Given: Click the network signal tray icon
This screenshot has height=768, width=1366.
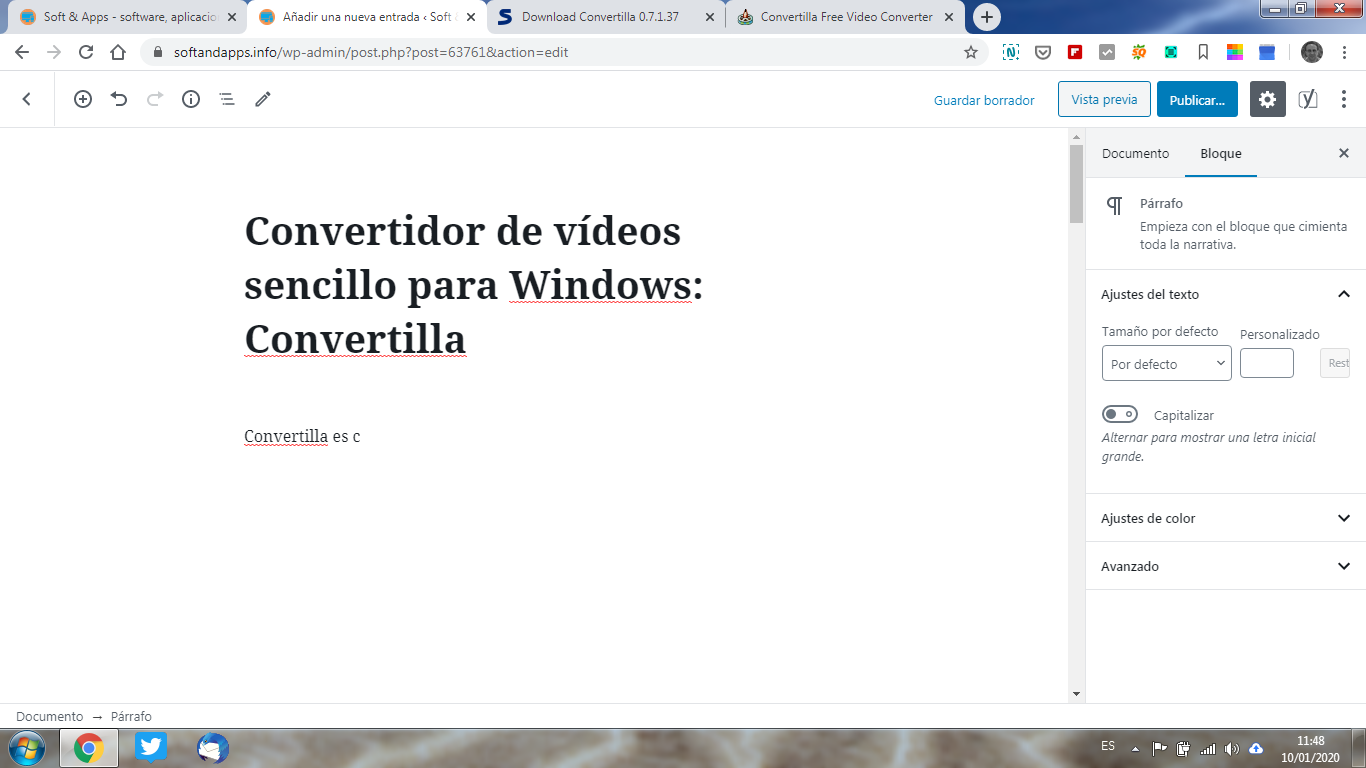Looking at the screenshot, I should point(1208,748).
